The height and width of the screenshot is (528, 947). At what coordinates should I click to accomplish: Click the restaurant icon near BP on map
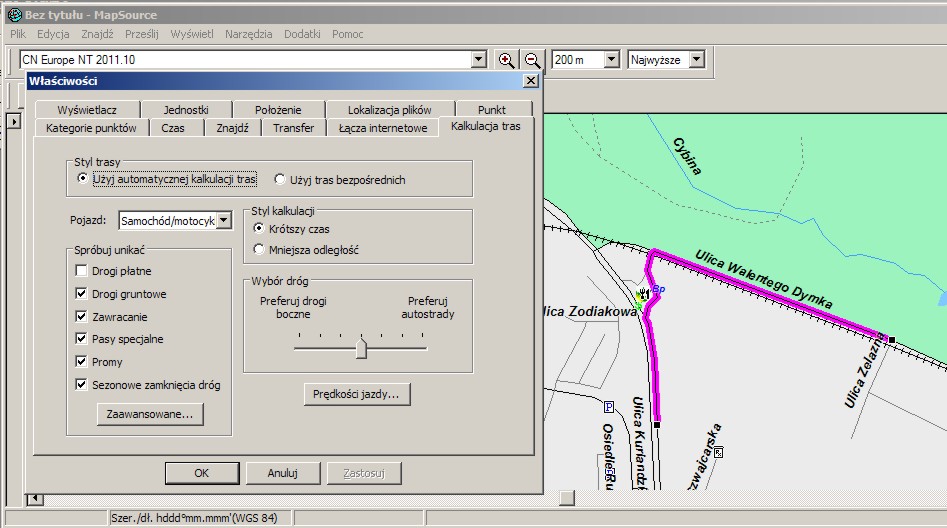[643, 295]
